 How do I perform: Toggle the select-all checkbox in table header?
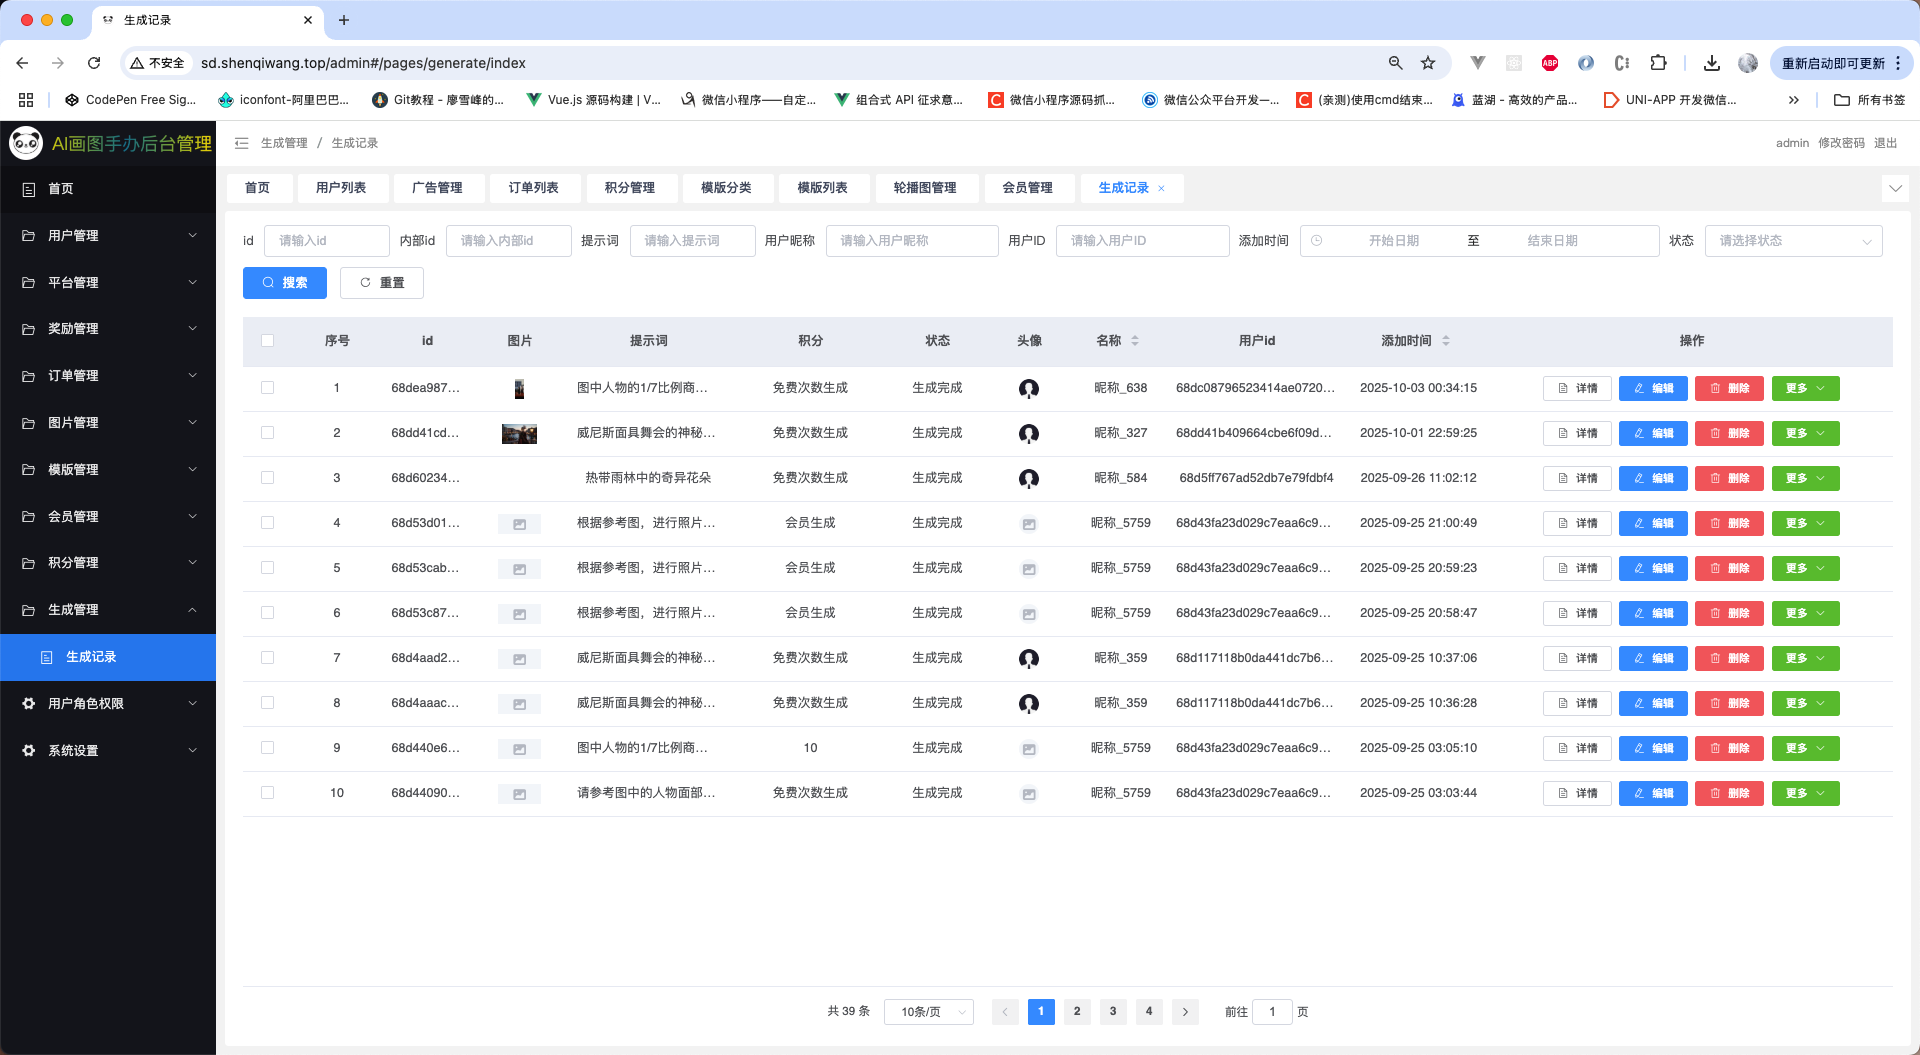click(x=267, y=341)
